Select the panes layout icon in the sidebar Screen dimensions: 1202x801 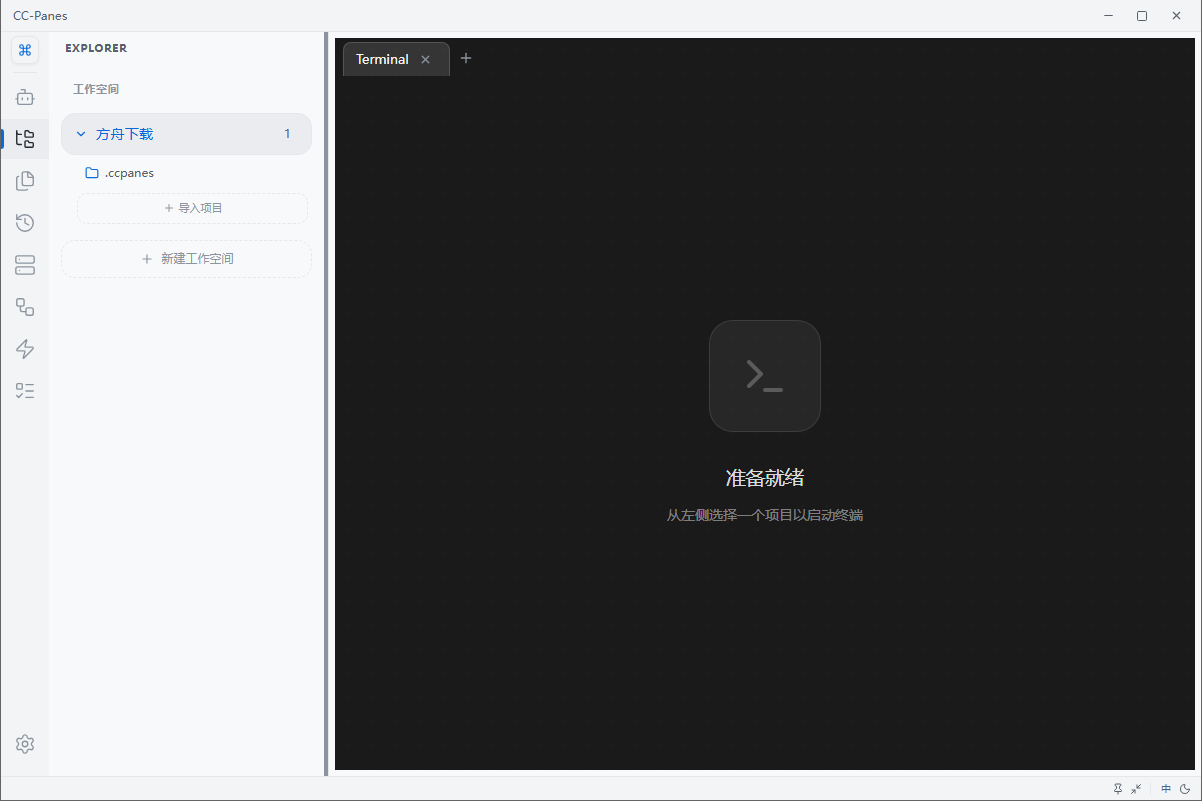[25, 264]
